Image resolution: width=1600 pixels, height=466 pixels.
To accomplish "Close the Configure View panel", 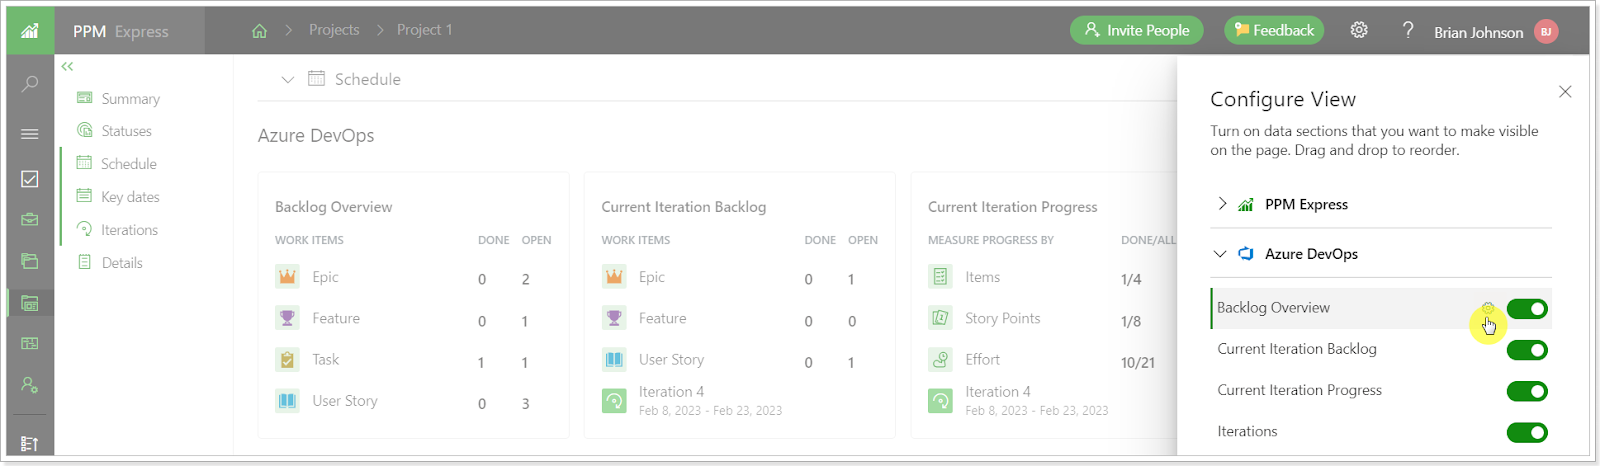I will pyautogui.click(x=1565, y=91).
